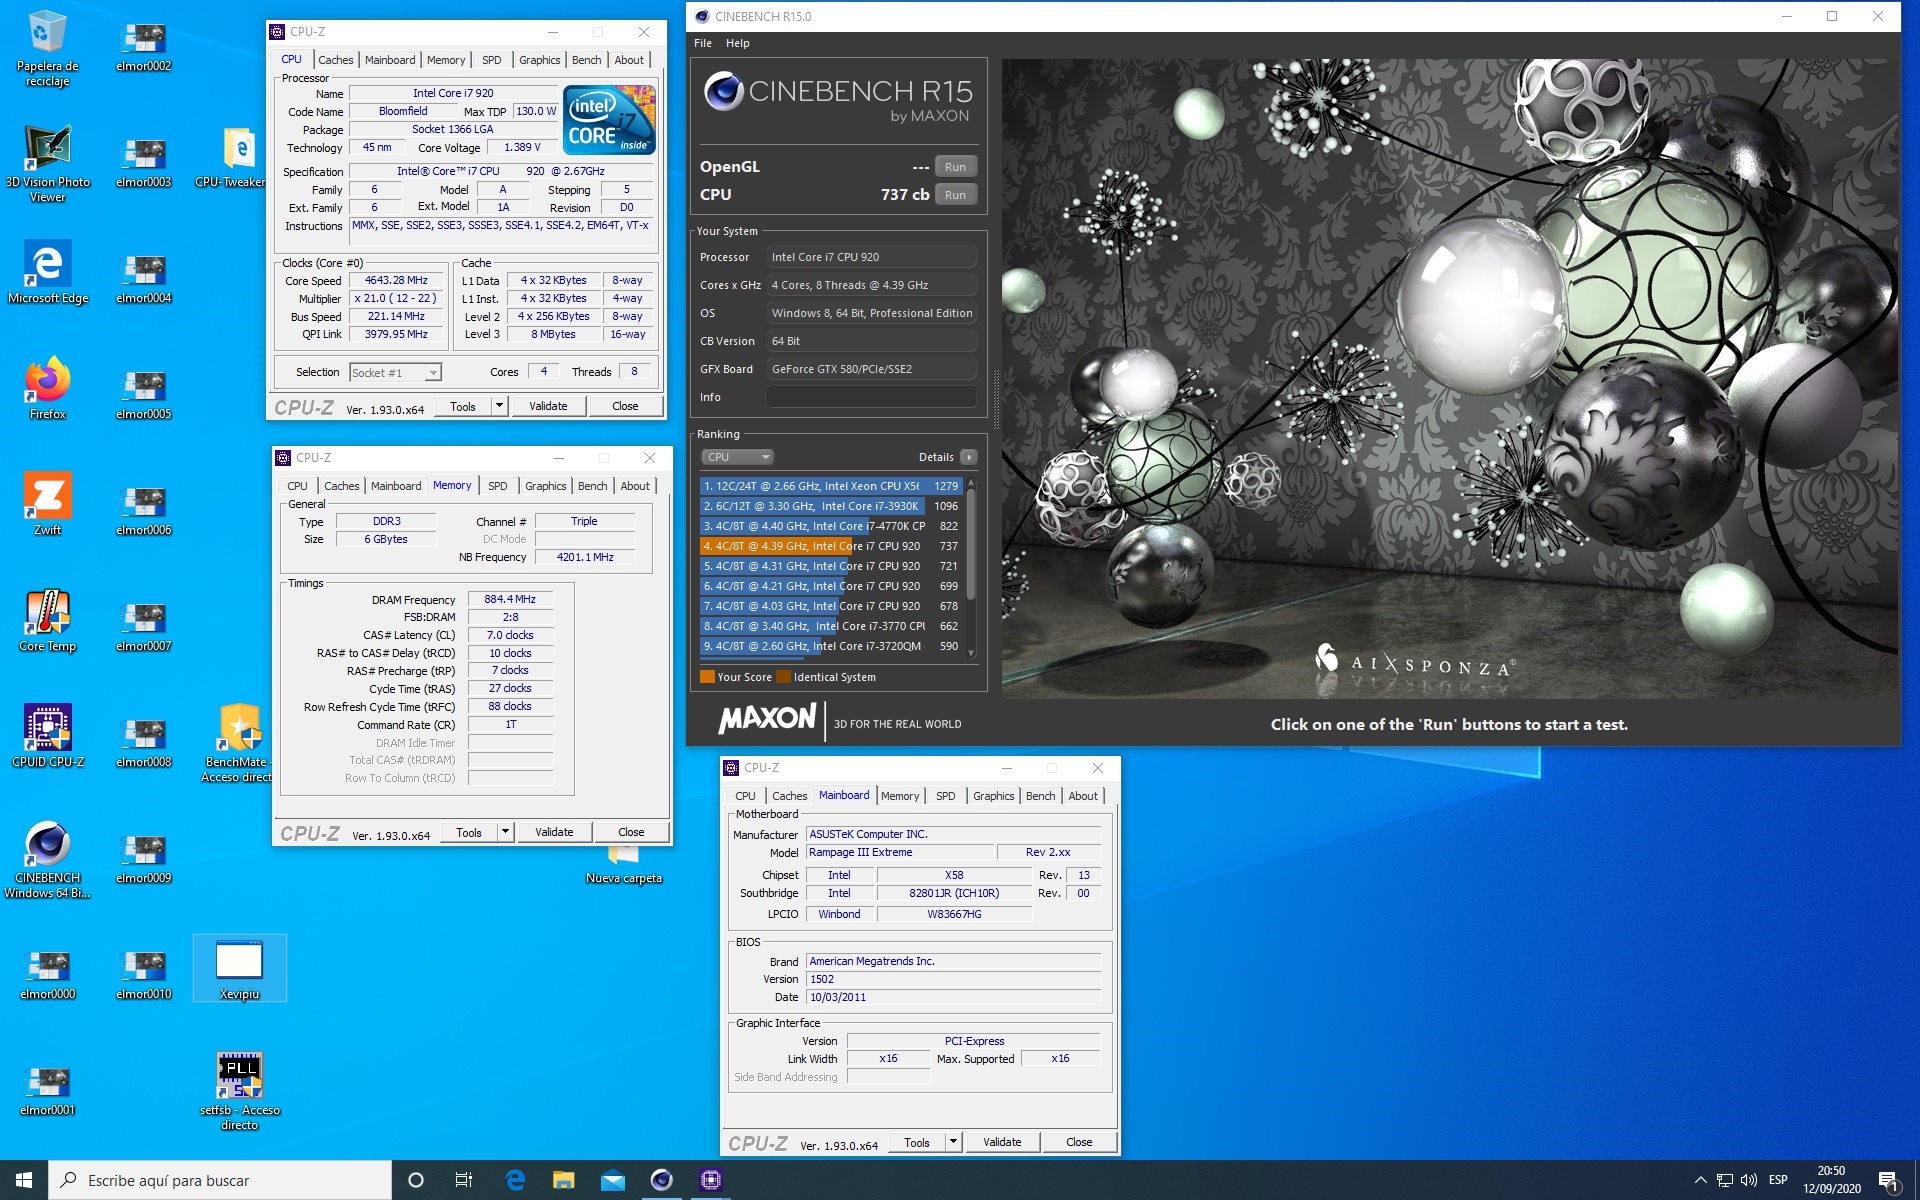Open Cortana circle icon in taskbar
Image resolution: width=1920 pixels, height=1200 pixels.
(416, 1180)
